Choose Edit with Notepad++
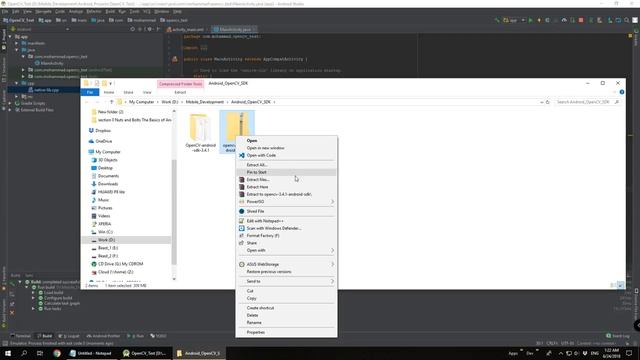The image size is (640, 360). pos(265,221)
